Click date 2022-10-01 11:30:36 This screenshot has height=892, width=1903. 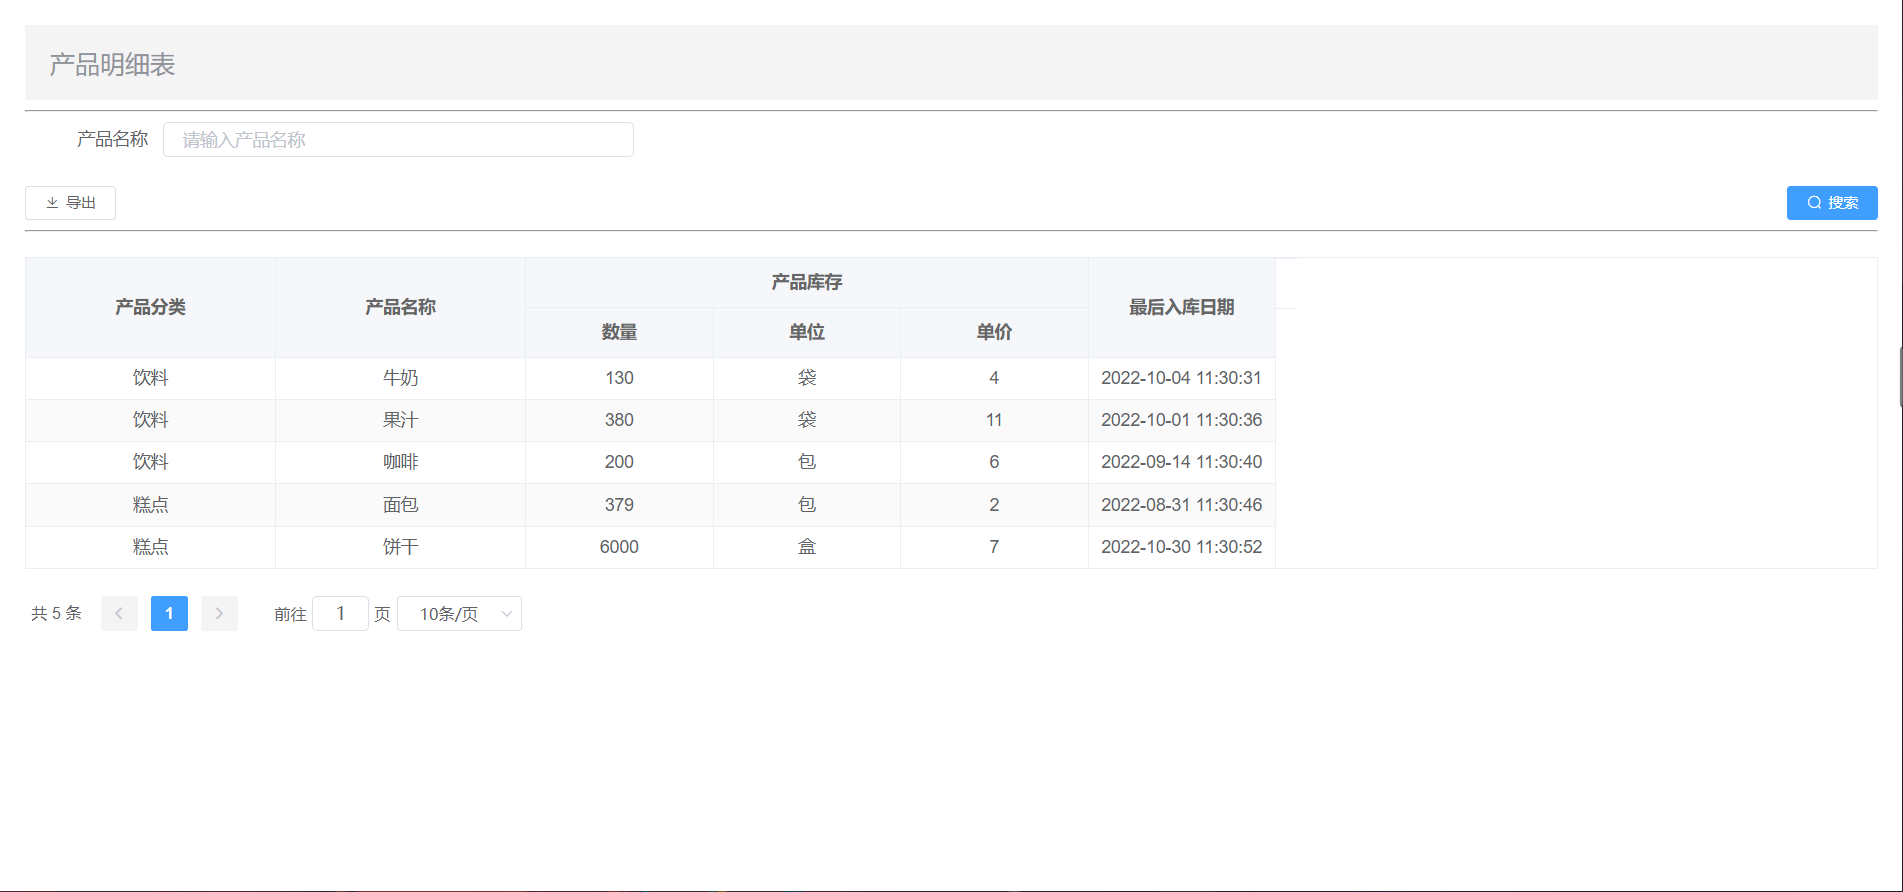click(x=1182, y=420)
